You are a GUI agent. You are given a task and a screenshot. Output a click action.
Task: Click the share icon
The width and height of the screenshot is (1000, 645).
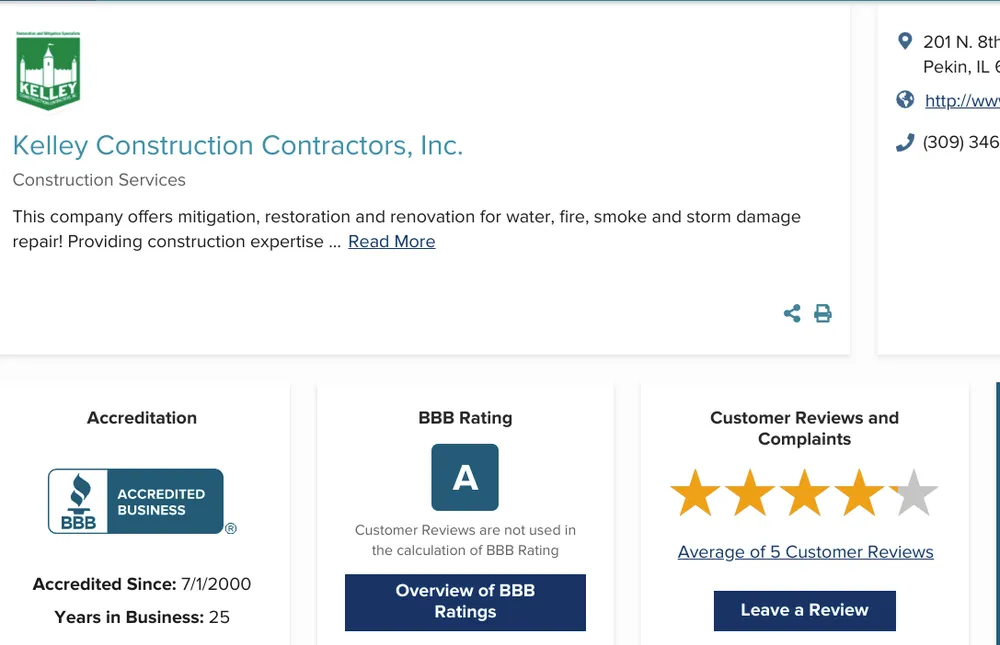tap(791, 313)
